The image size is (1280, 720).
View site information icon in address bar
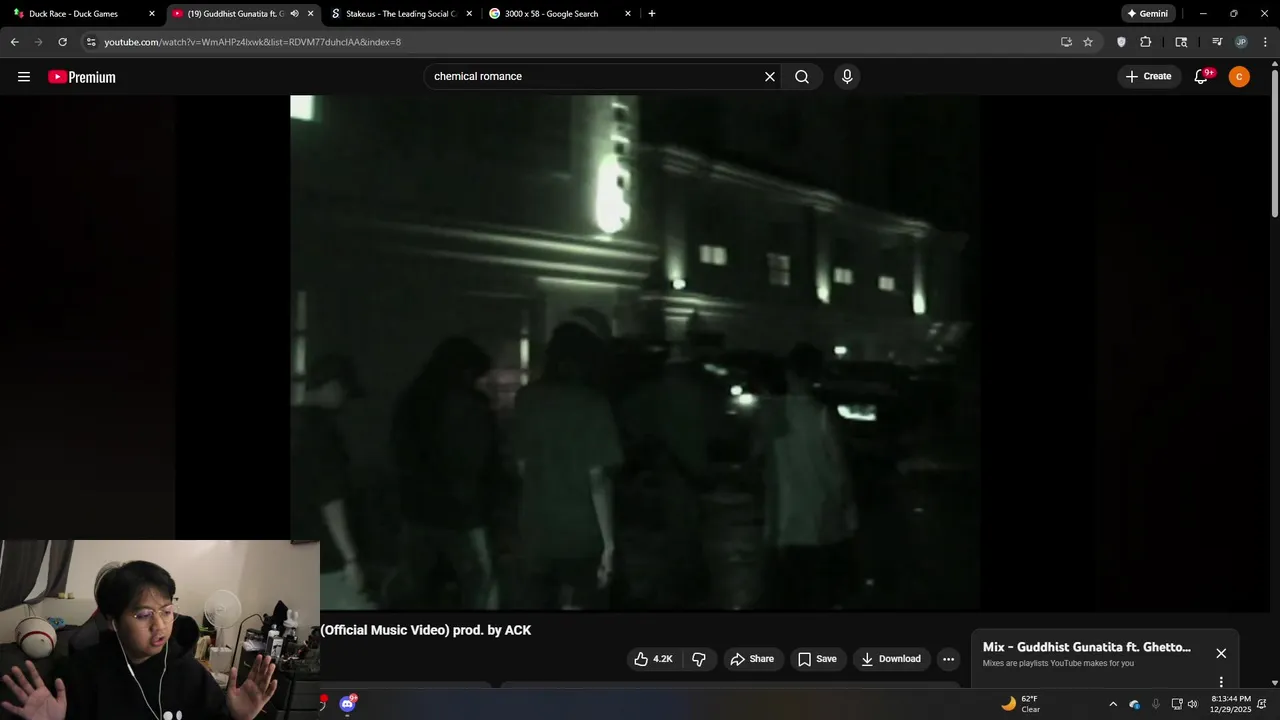point(91,42)
